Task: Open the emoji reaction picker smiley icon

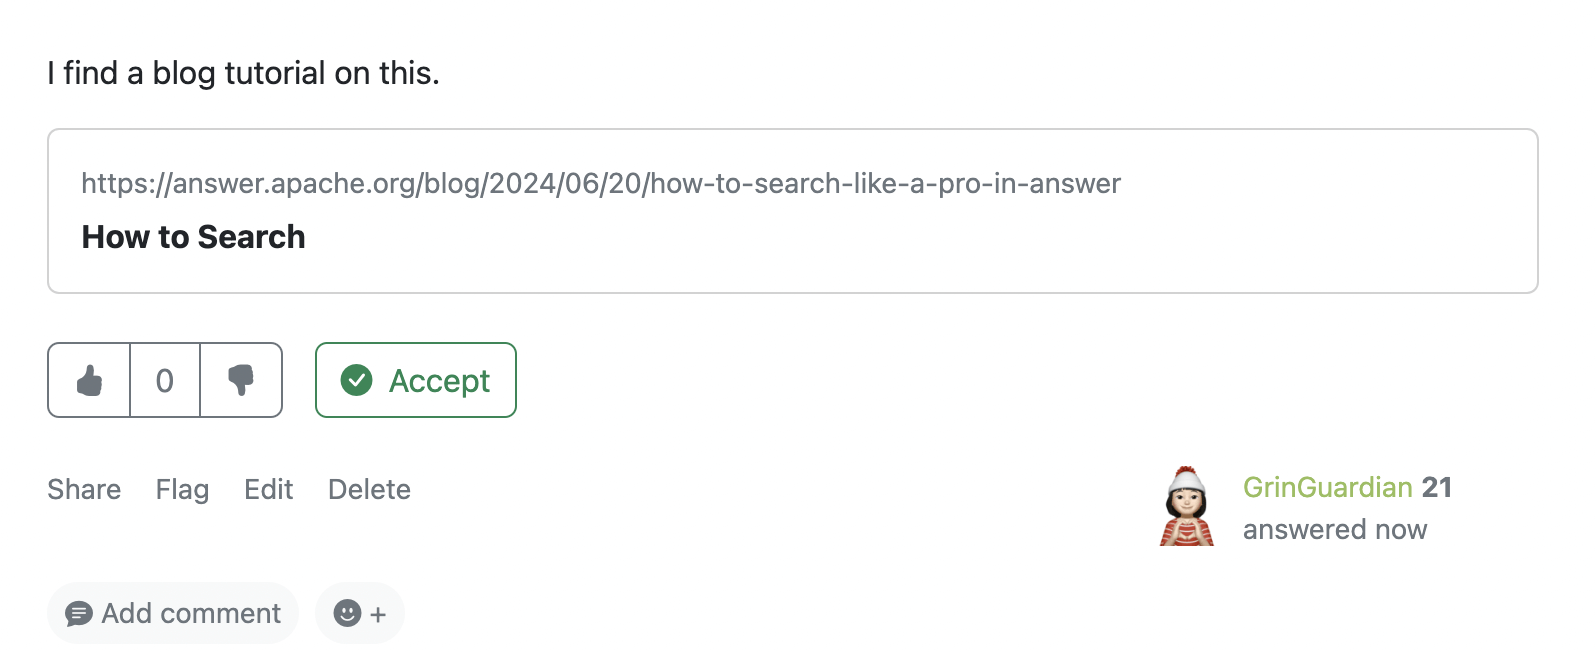Action: [350, 613]
